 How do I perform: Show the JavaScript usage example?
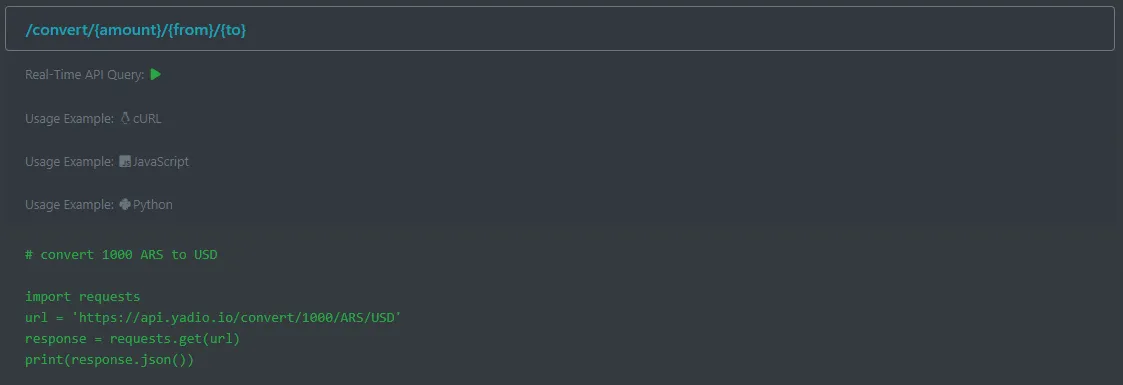pos(161,162)
